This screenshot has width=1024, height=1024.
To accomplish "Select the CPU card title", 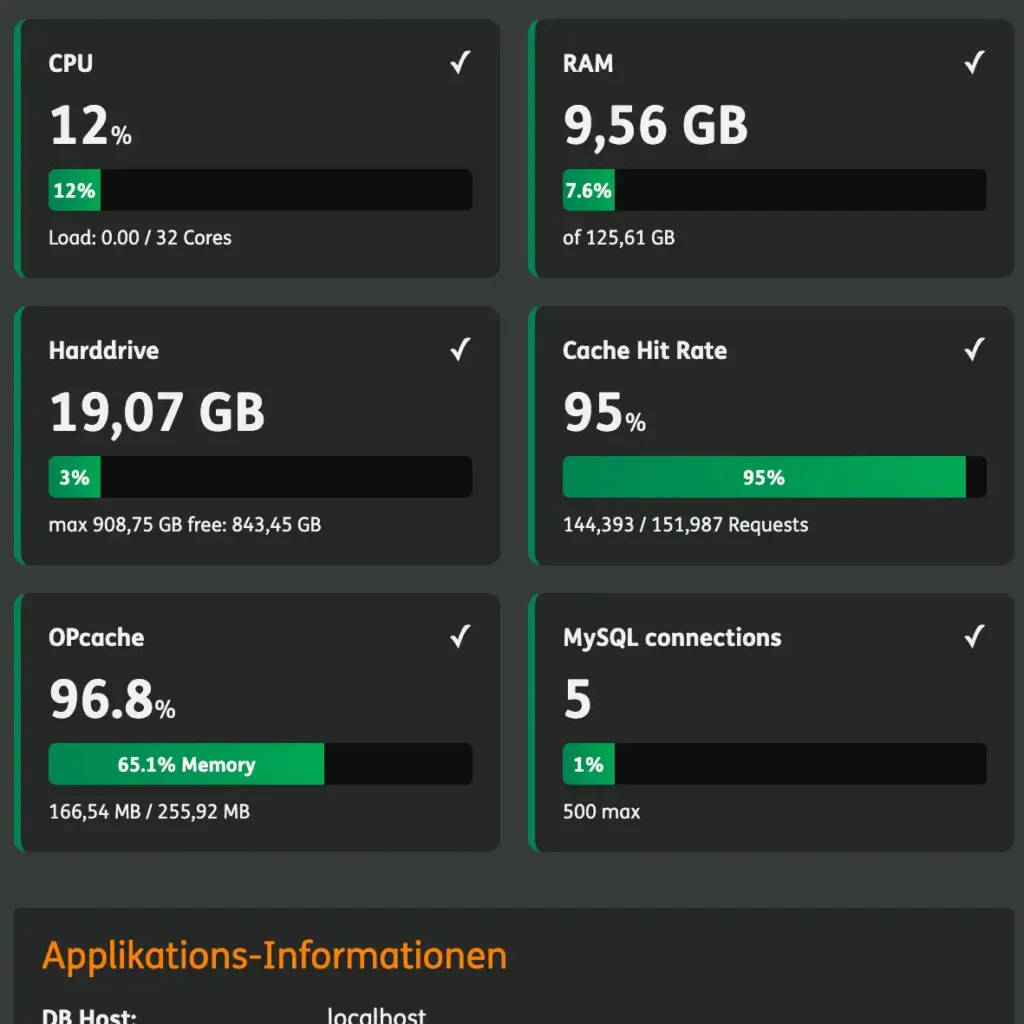I will [x=71, y=63].
